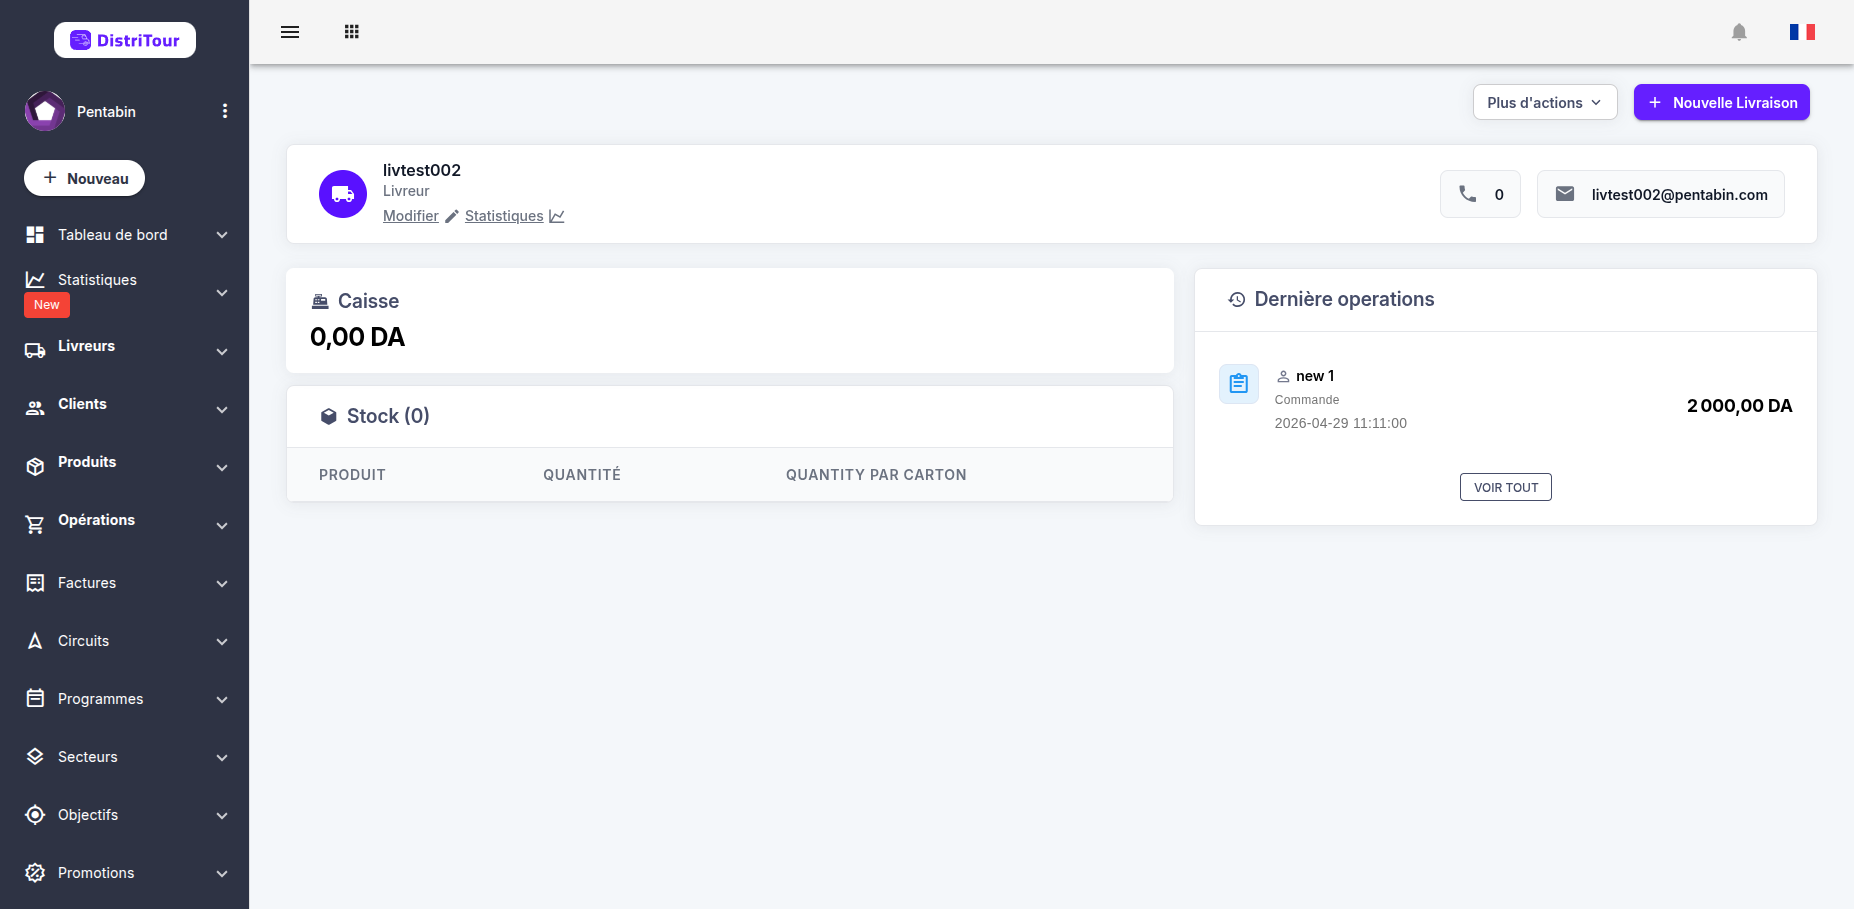This screenshot has height=909, width=1854.
Task: Click the Secteurs layers icon
Action: (x=35, y=757)
